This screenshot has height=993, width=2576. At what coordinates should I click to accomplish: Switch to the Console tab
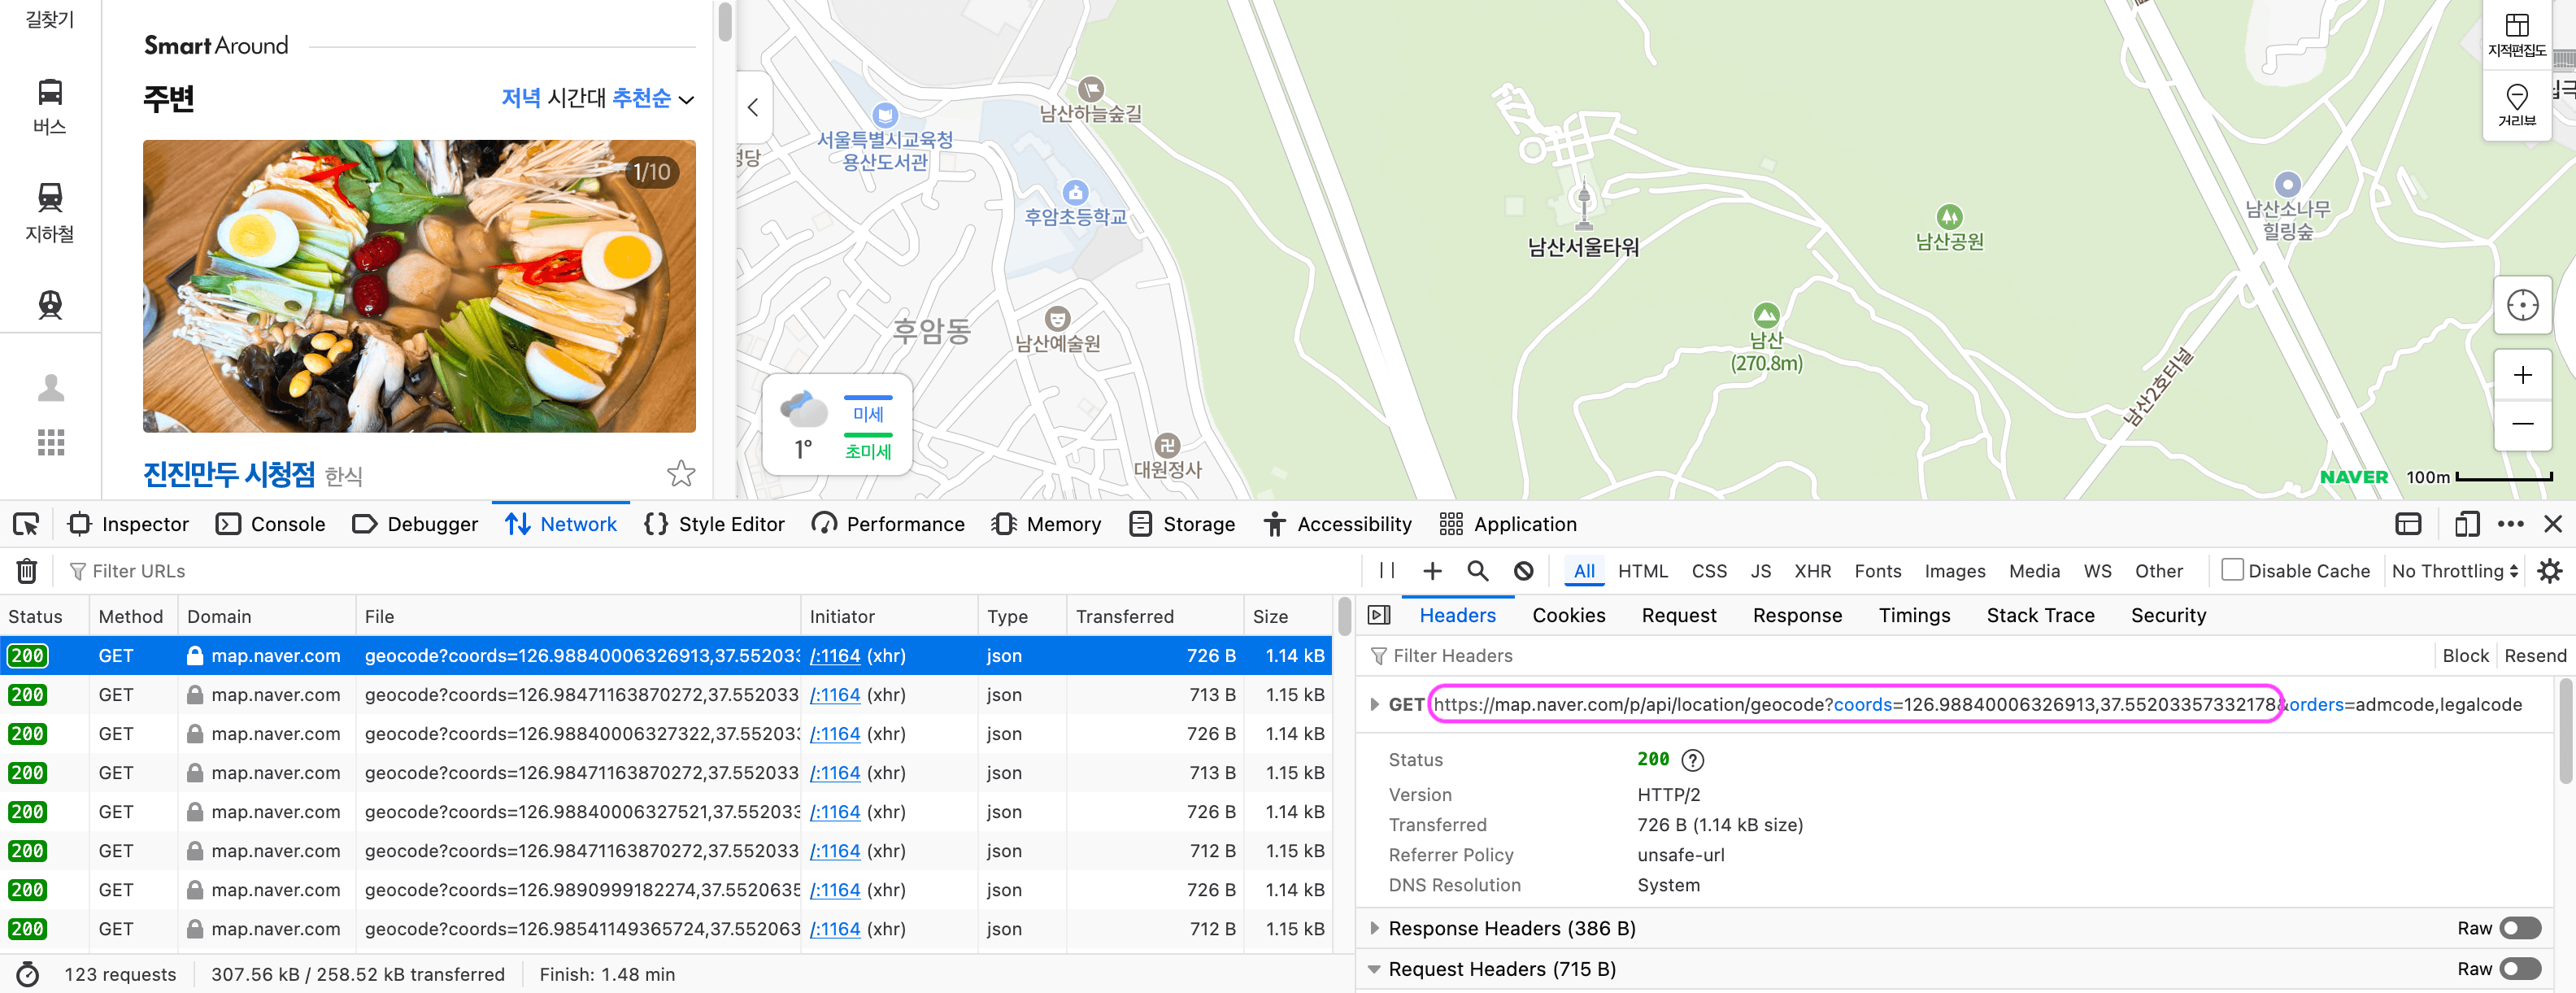[287, 524]
